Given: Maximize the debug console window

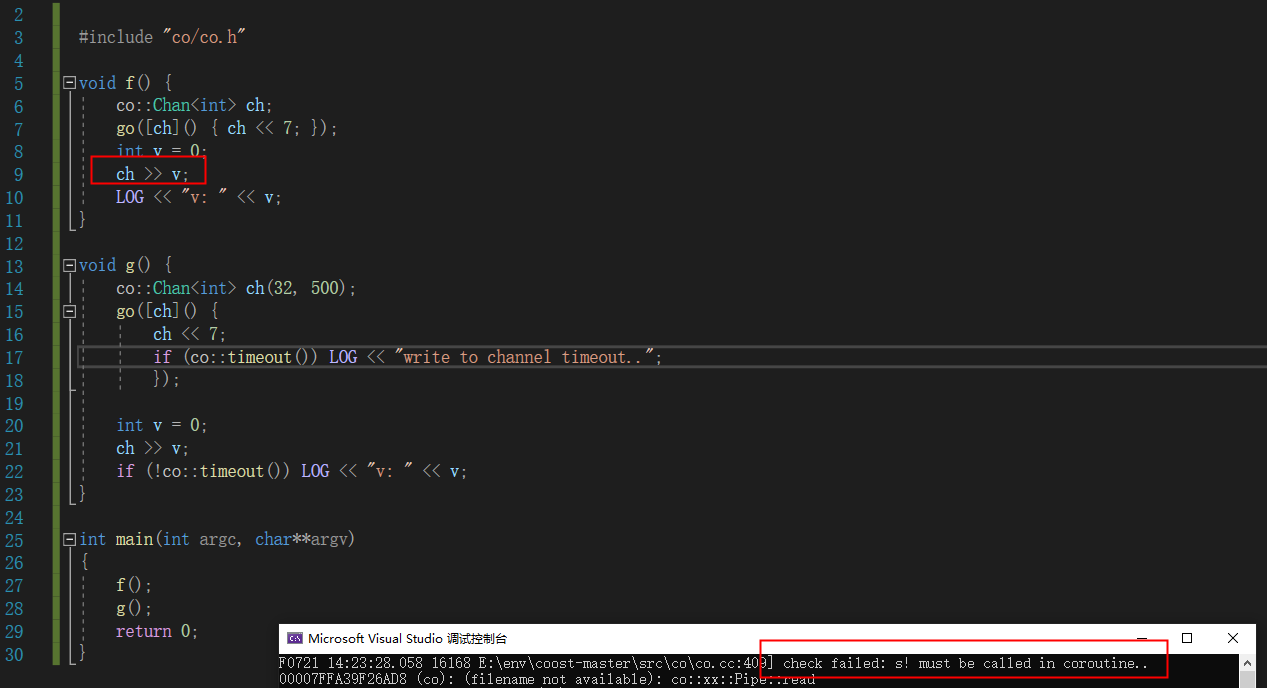Looking at the screenshot, I should click(1186, 638).
